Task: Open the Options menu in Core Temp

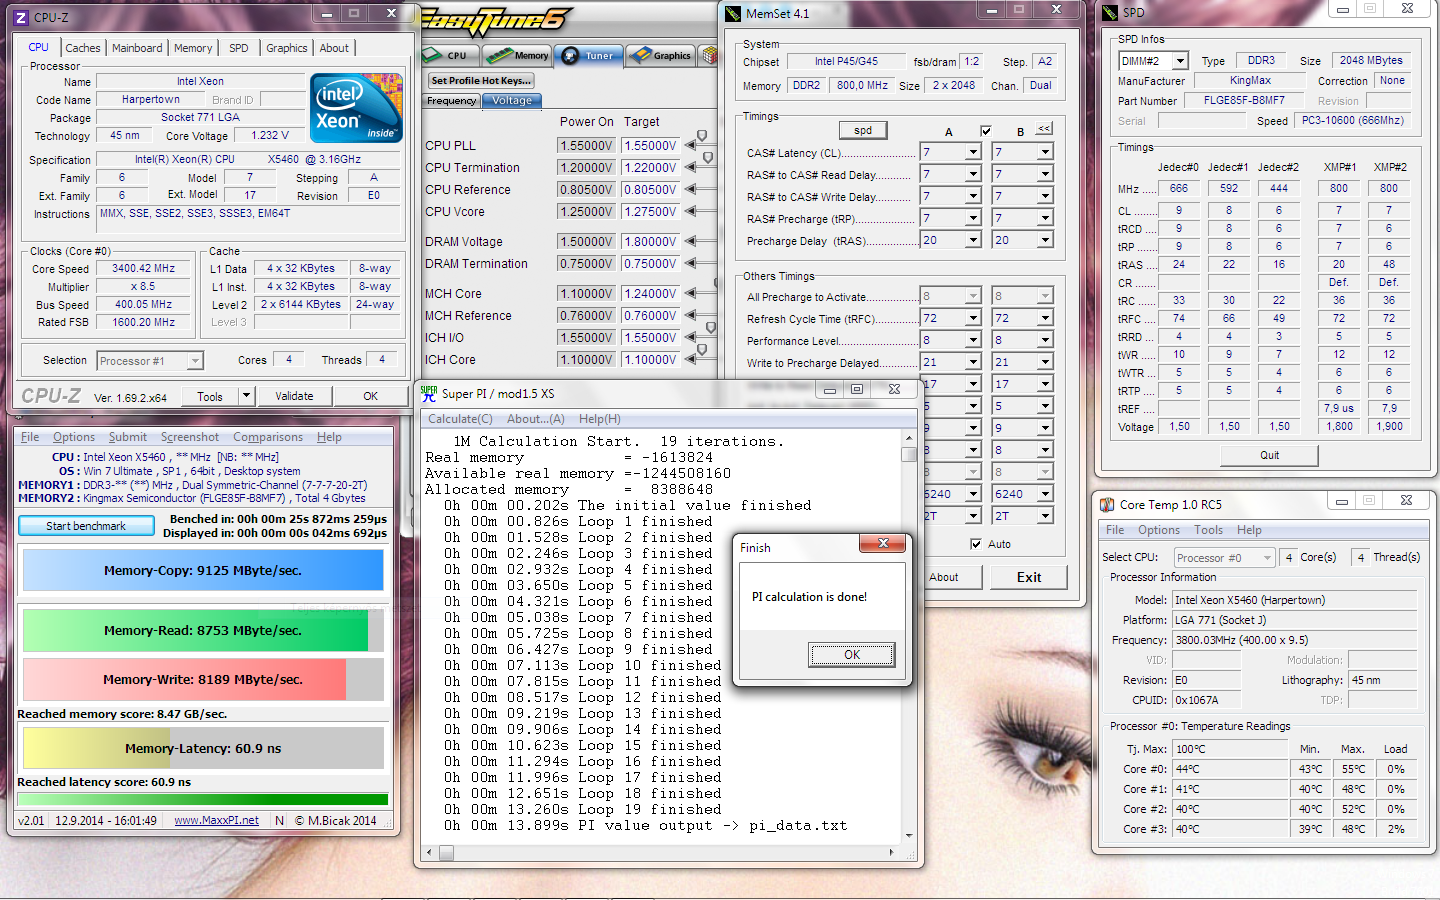Action: click(1159, 530)
